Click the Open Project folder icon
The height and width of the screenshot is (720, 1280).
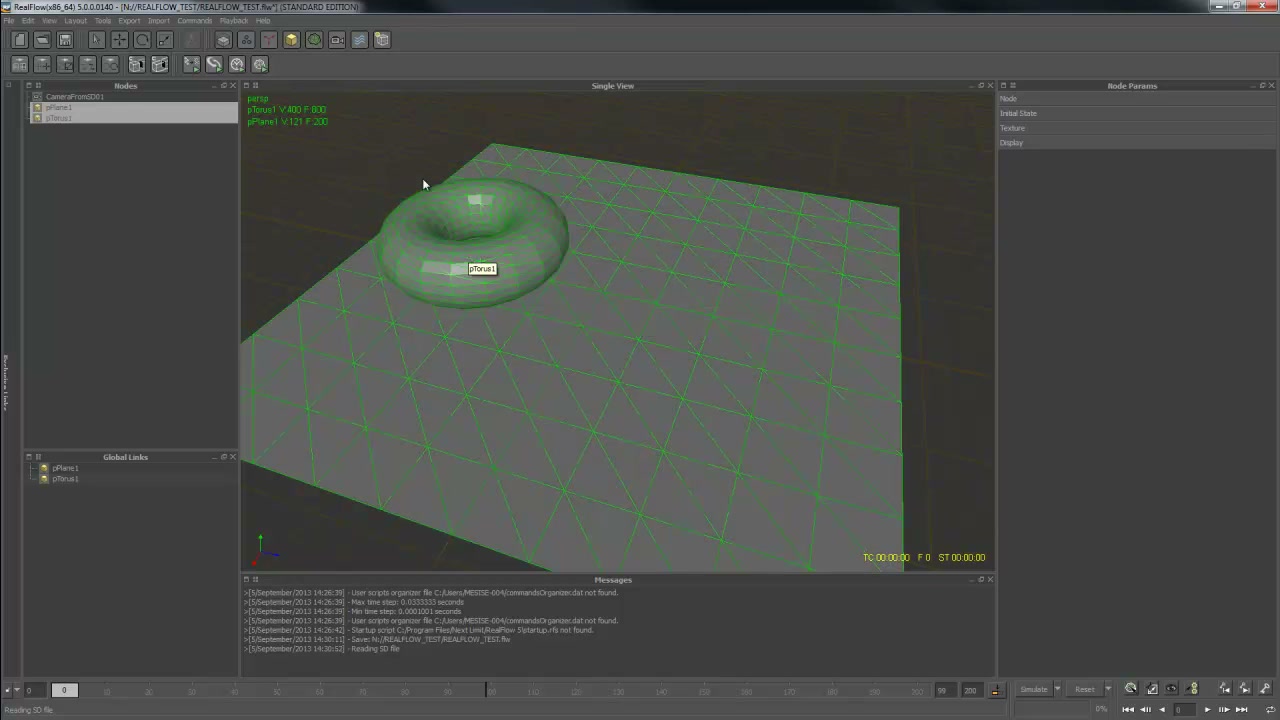click(x=42, y=40)
